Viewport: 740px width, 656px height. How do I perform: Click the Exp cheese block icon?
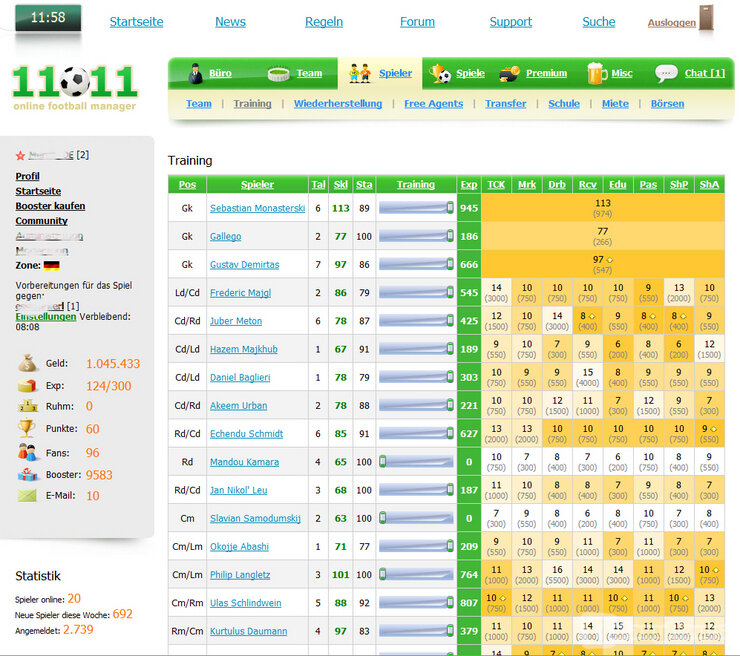click(x=27, y=386)
